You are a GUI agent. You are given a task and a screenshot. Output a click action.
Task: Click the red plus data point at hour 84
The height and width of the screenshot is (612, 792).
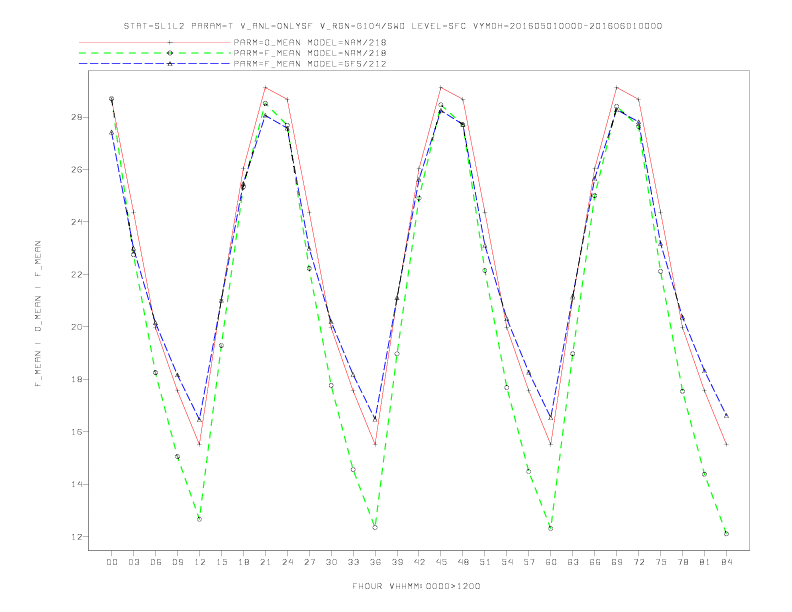726,444
